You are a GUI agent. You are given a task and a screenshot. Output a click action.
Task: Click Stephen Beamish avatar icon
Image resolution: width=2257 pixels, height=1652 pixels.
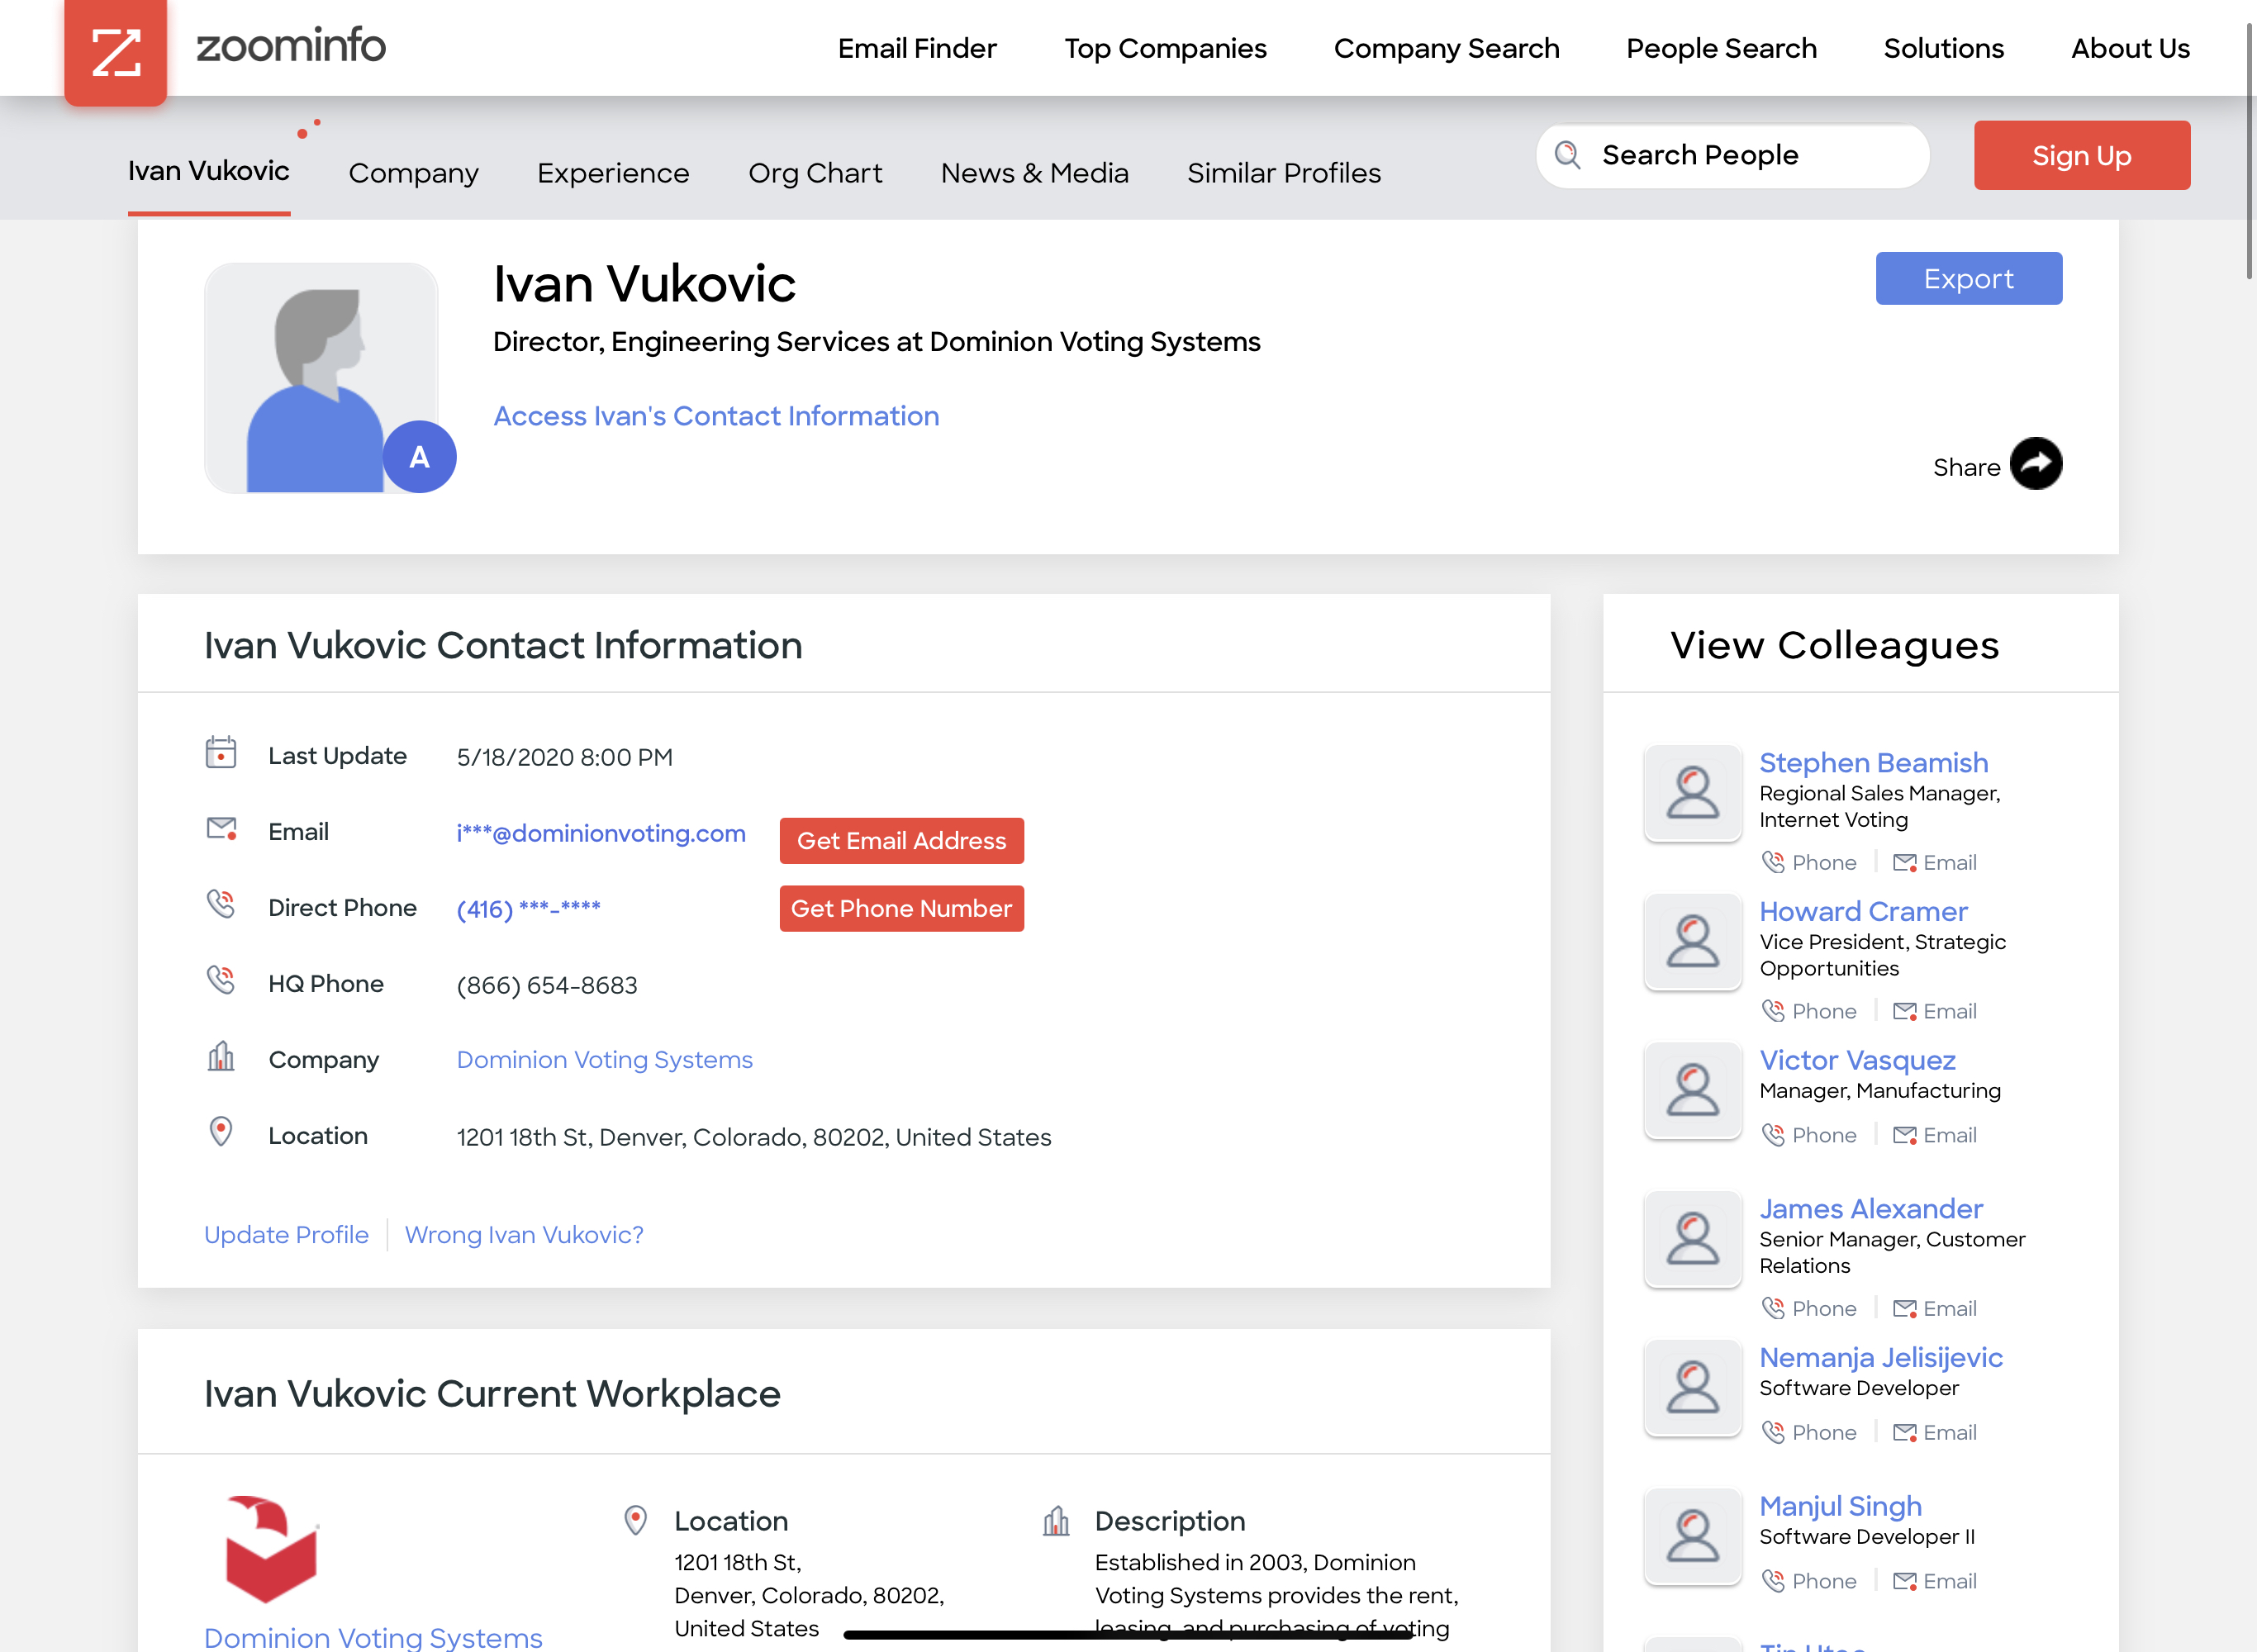point(1693,793)
